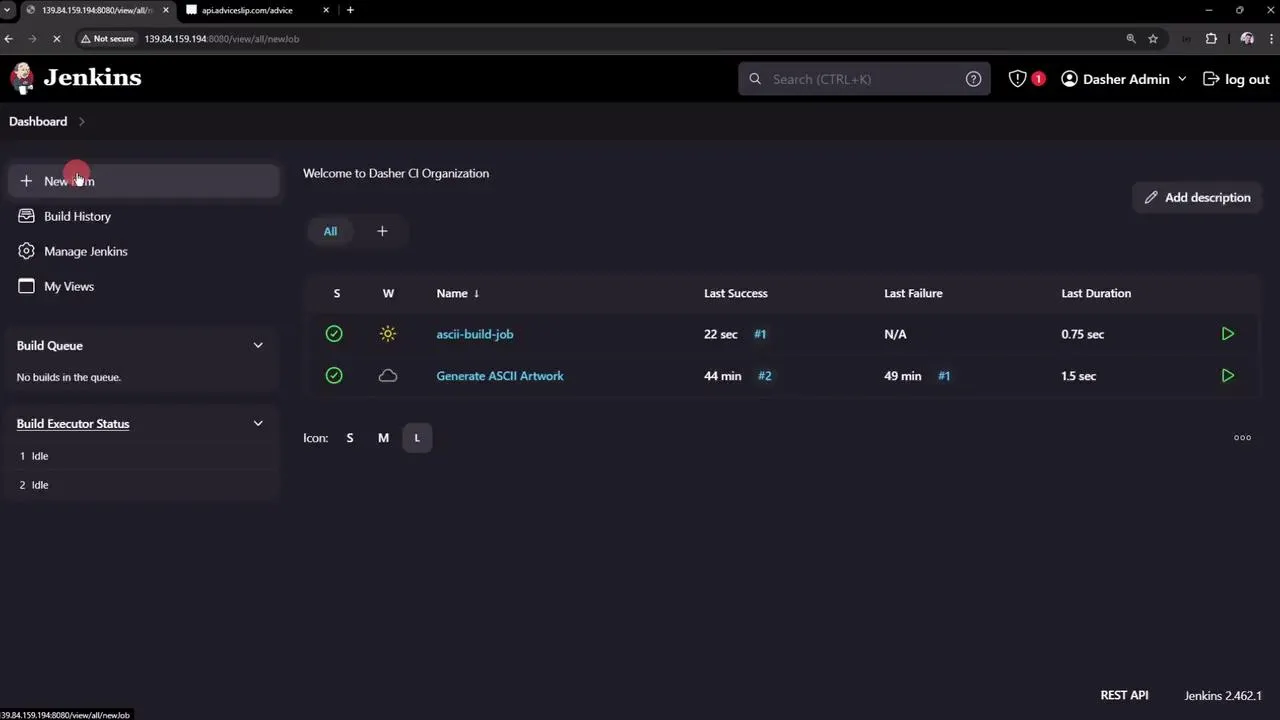Collapse the Build Executor Status section
The width and height of the screenshot is (1280, 720).
[258, 423]
